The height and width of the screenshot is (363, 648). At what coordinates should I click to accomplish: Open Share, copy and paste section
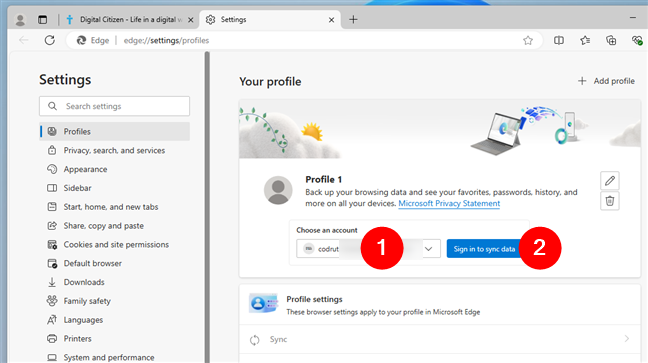pos(114,226)
